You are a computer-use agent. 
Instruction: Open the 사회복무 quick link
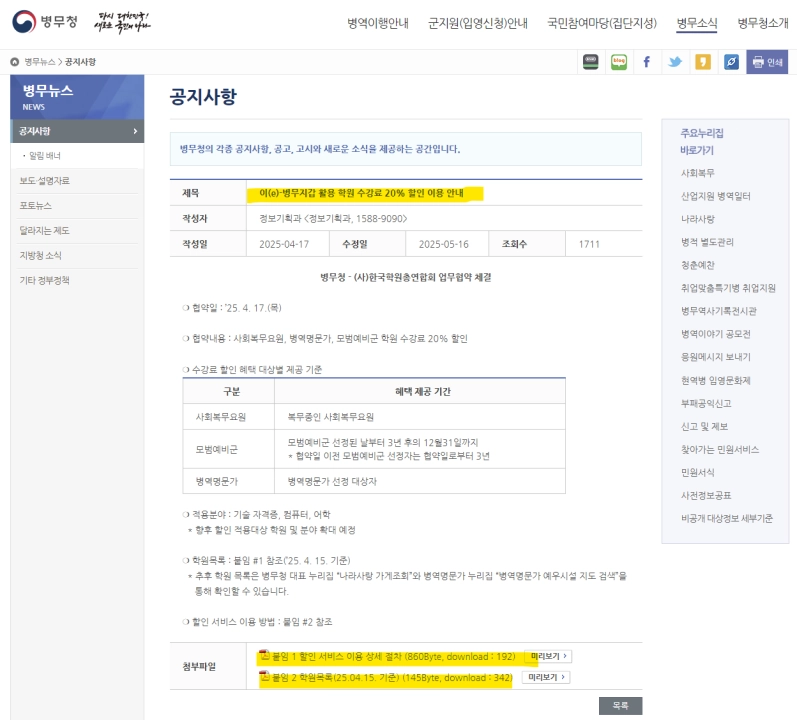click(x=697, y=173)
